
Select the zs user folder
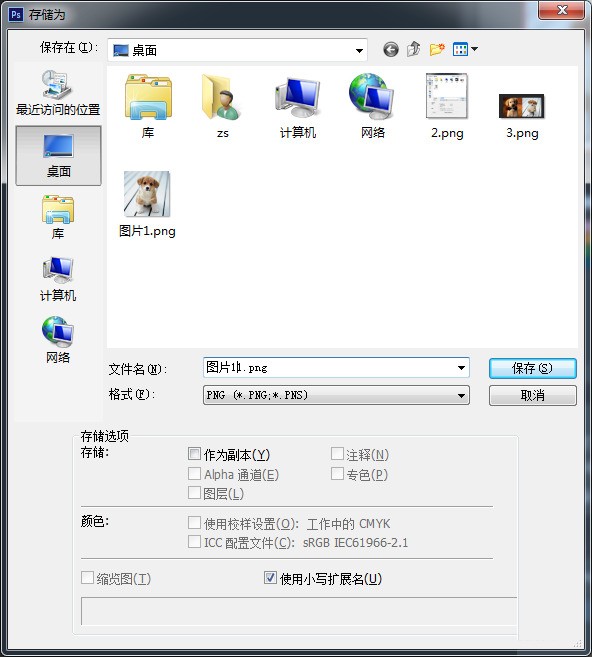point(222,106)
